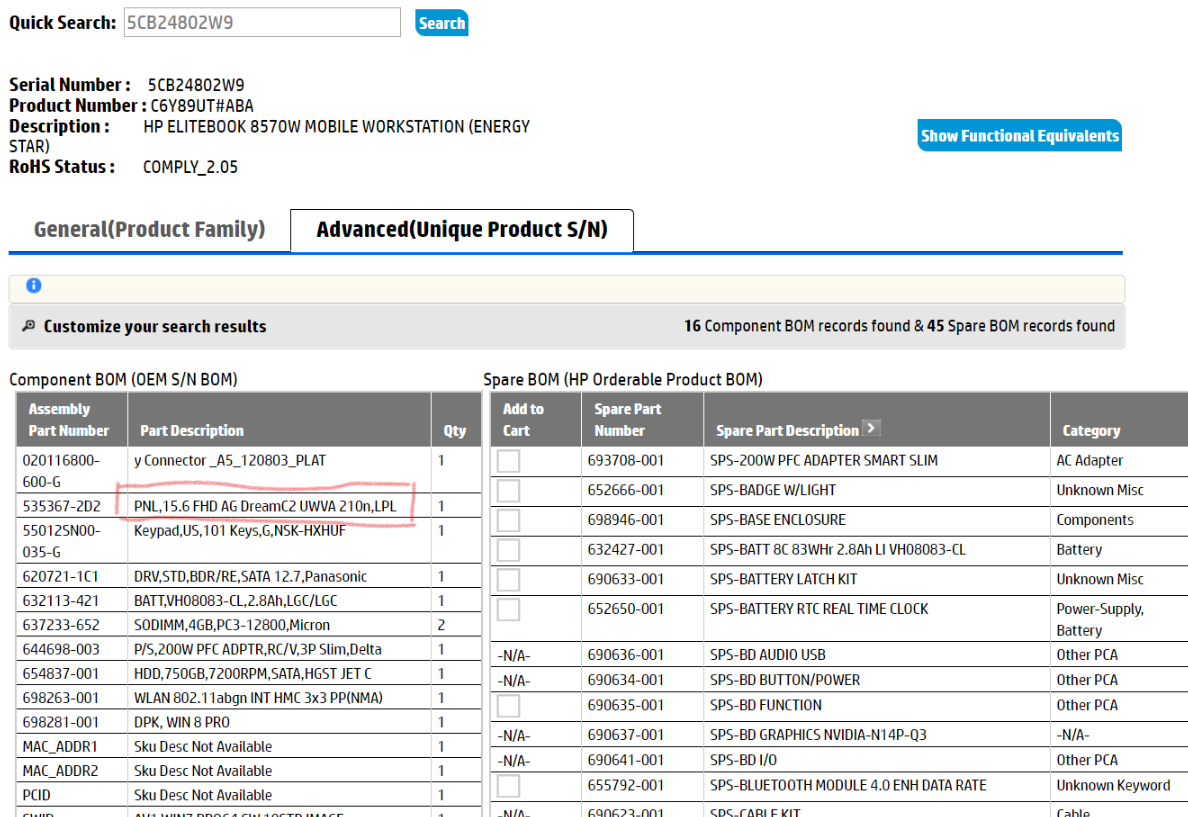This screenshot has width=1188, height=817.
Task: Click the arrow icon next to Spare Part Description
Action: point(871,428)
